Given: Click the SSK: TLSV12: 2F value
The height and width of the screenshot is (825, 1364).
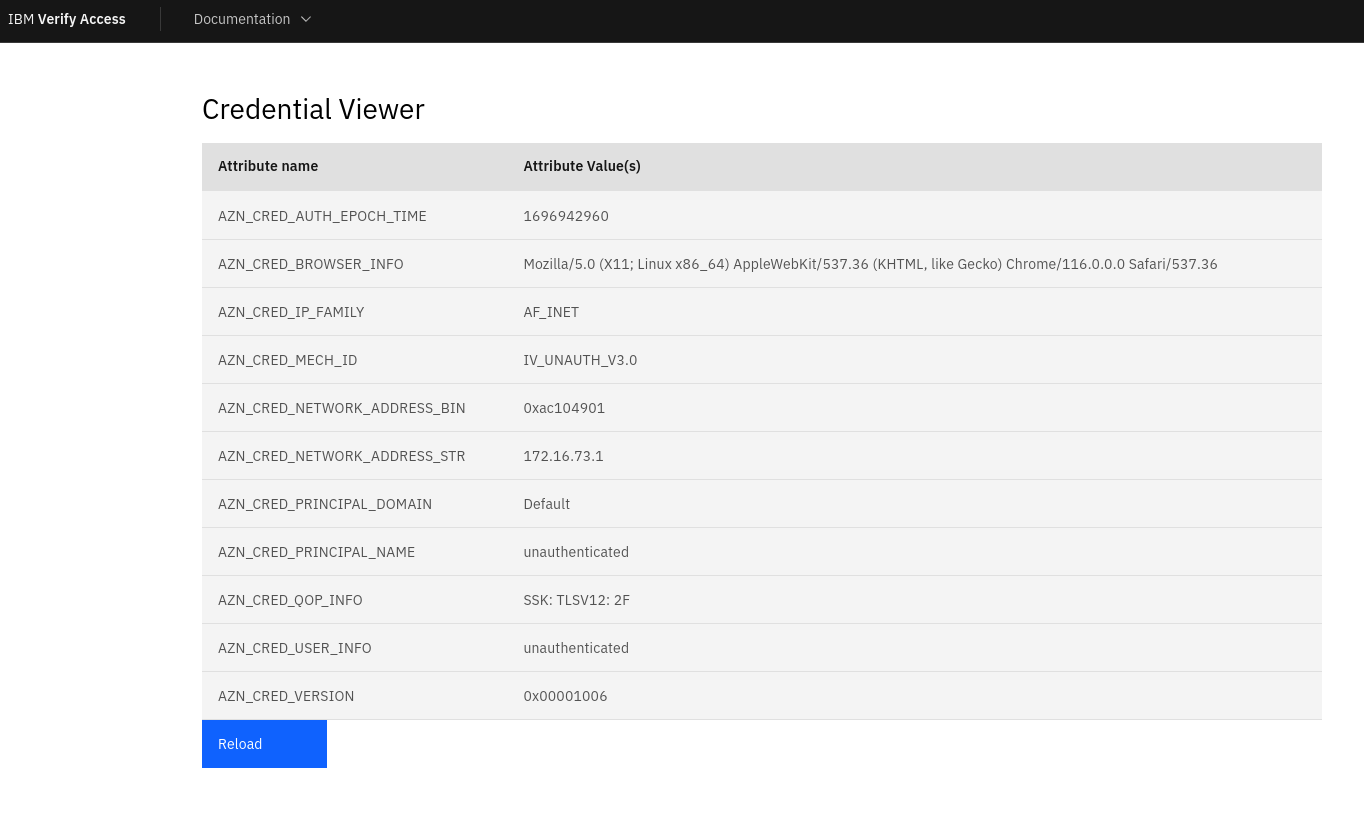Looking at the screenshot, I should tap(576, 600).
